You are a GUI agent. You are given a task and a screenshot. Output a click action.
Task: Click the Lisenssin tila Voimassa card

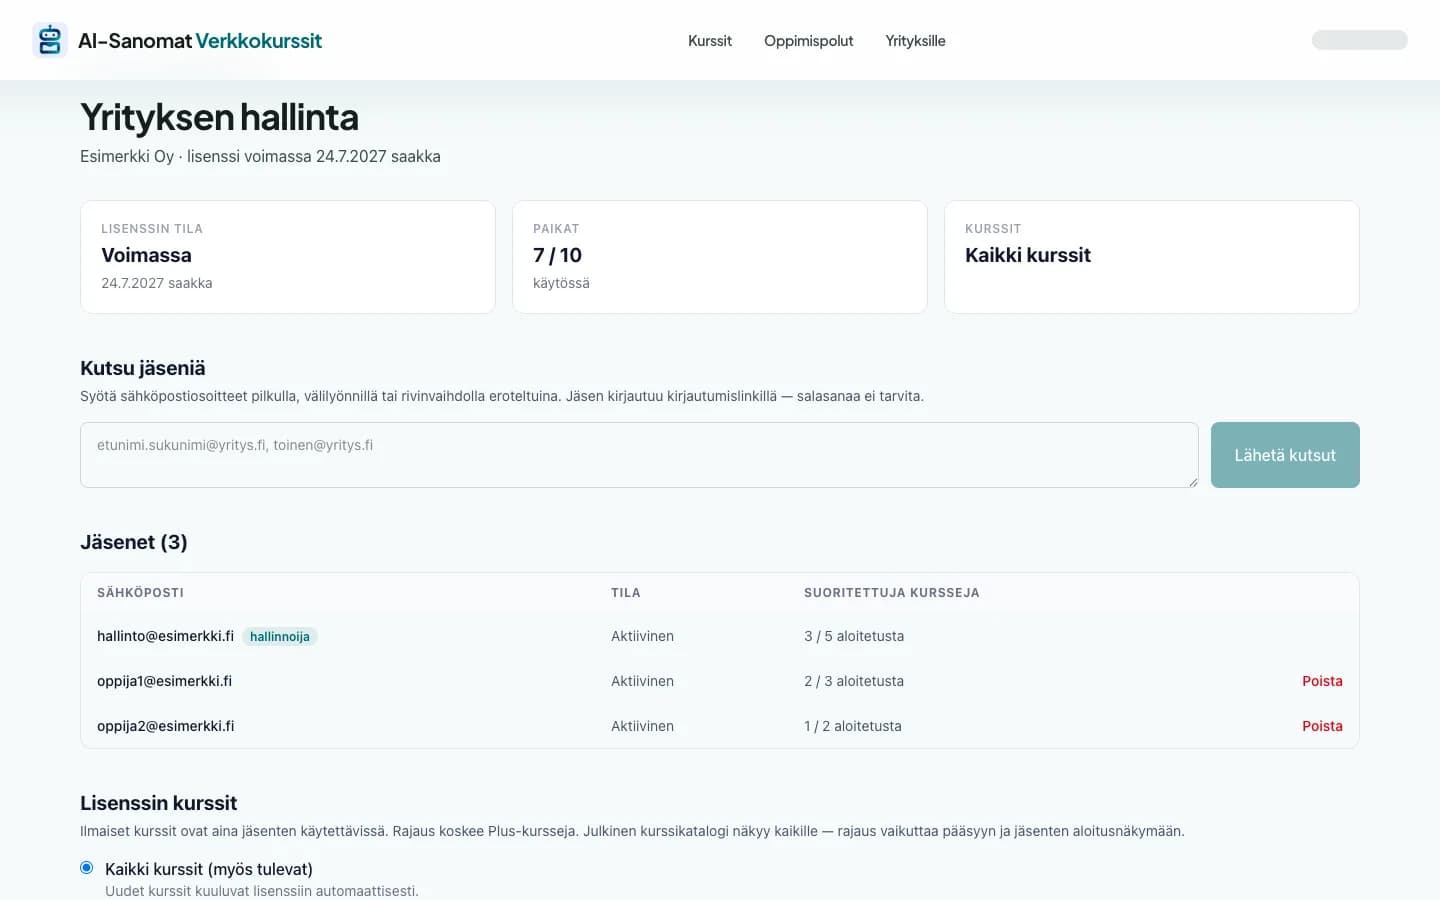pyautogui.click(x=288, y=257)
